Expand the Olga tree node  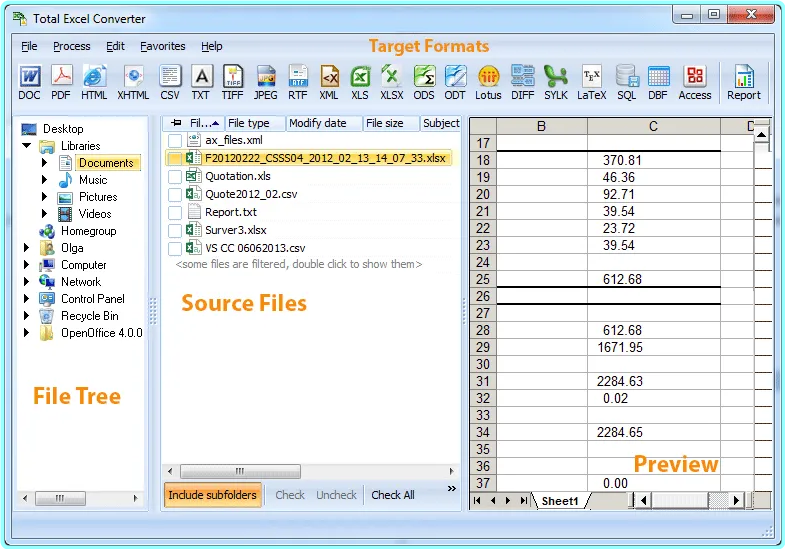[27, 248]
